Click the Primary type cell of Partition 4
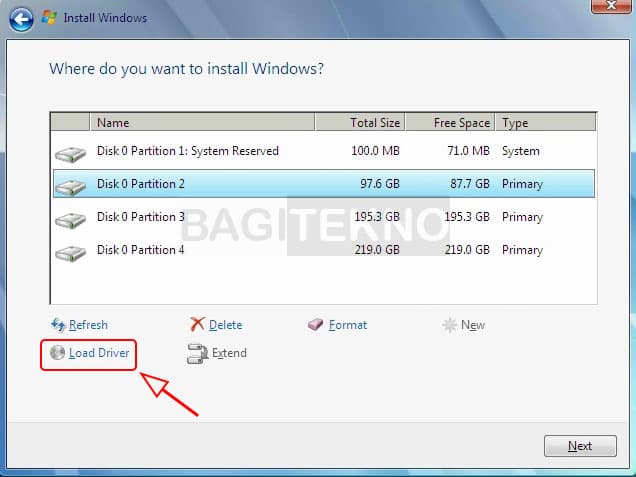The width and height of the screenshot is (636, 477). [522, 250]
